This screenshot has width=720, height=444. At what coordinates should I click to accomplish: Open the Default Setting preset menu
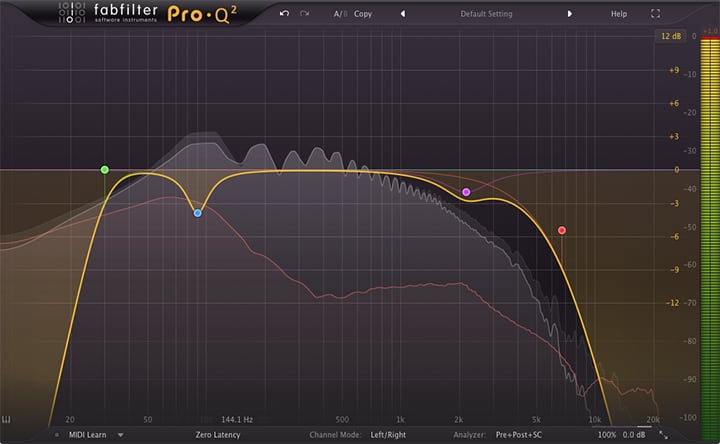coord(486,14)
